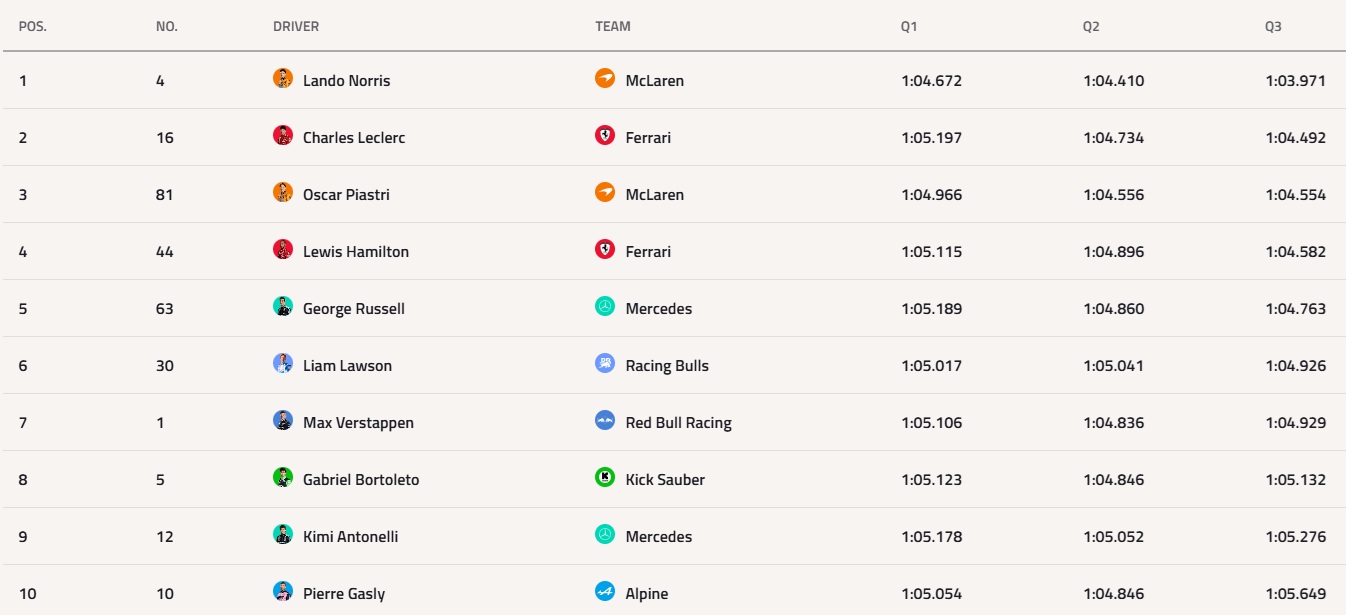This screenshot has width=1346, height=615.
Task: Click the McLaren logo in Oscar Piastri's row
Action: coord(605,192)
